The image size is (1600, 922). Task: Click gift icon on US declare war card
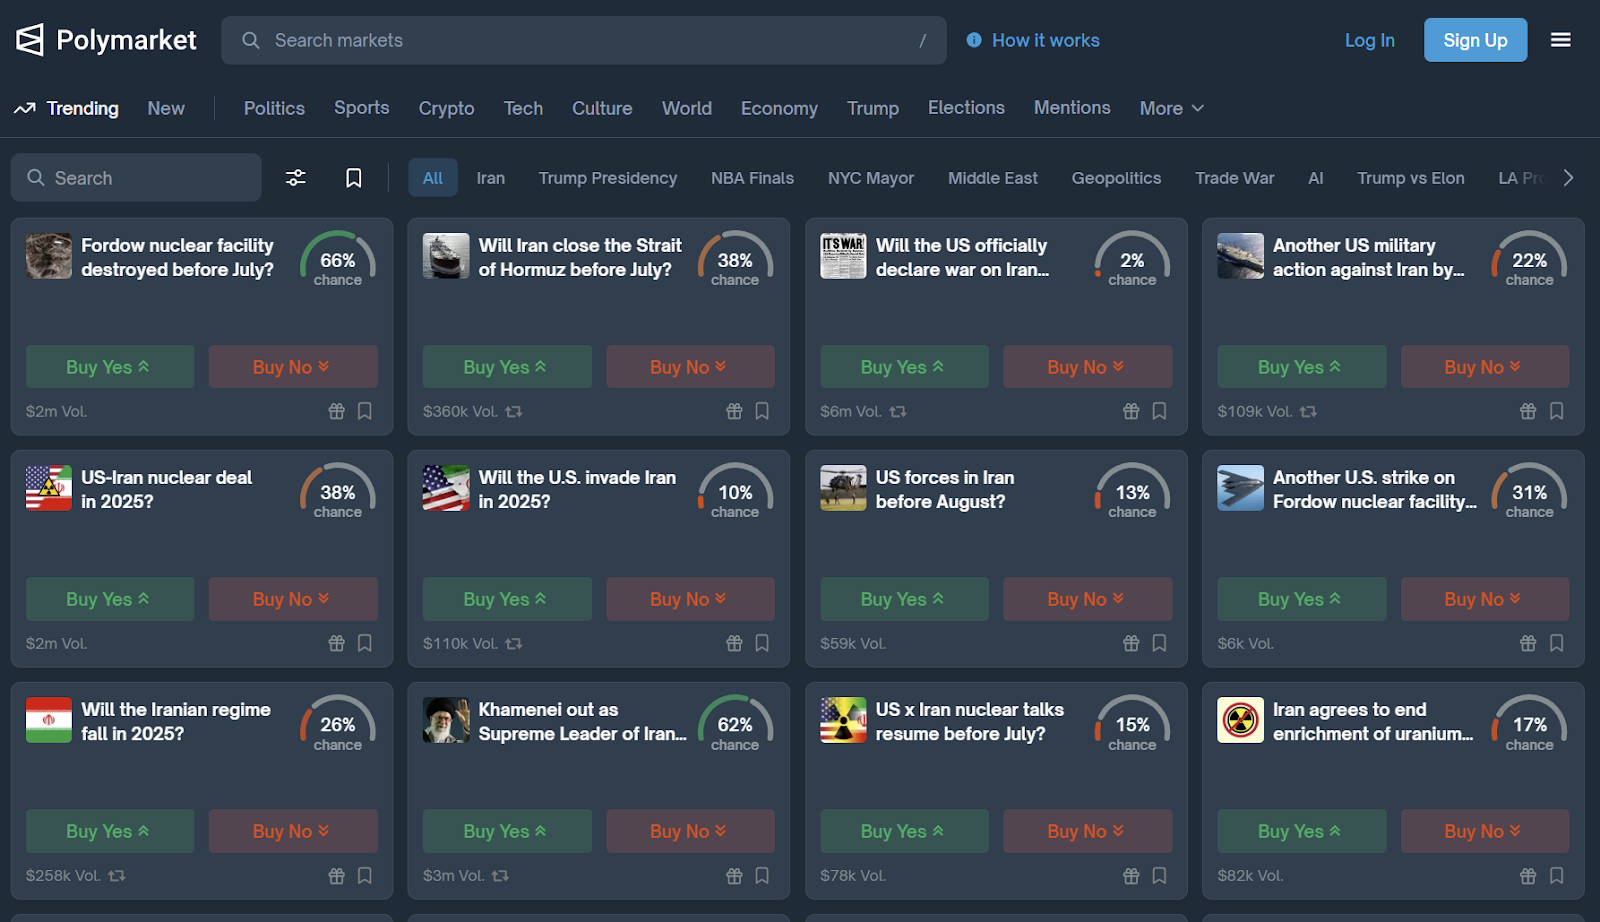coord(1131,411)
